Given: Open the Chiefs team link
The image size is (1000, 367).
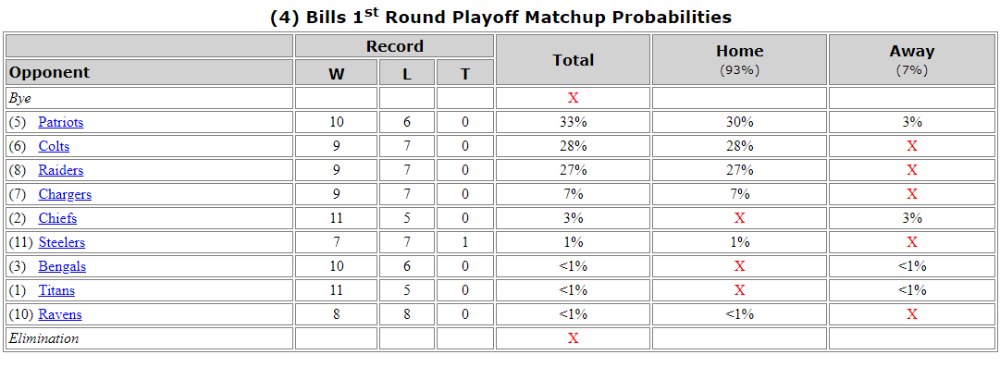Looking at the screenshot, I should [x=57, y=218].
